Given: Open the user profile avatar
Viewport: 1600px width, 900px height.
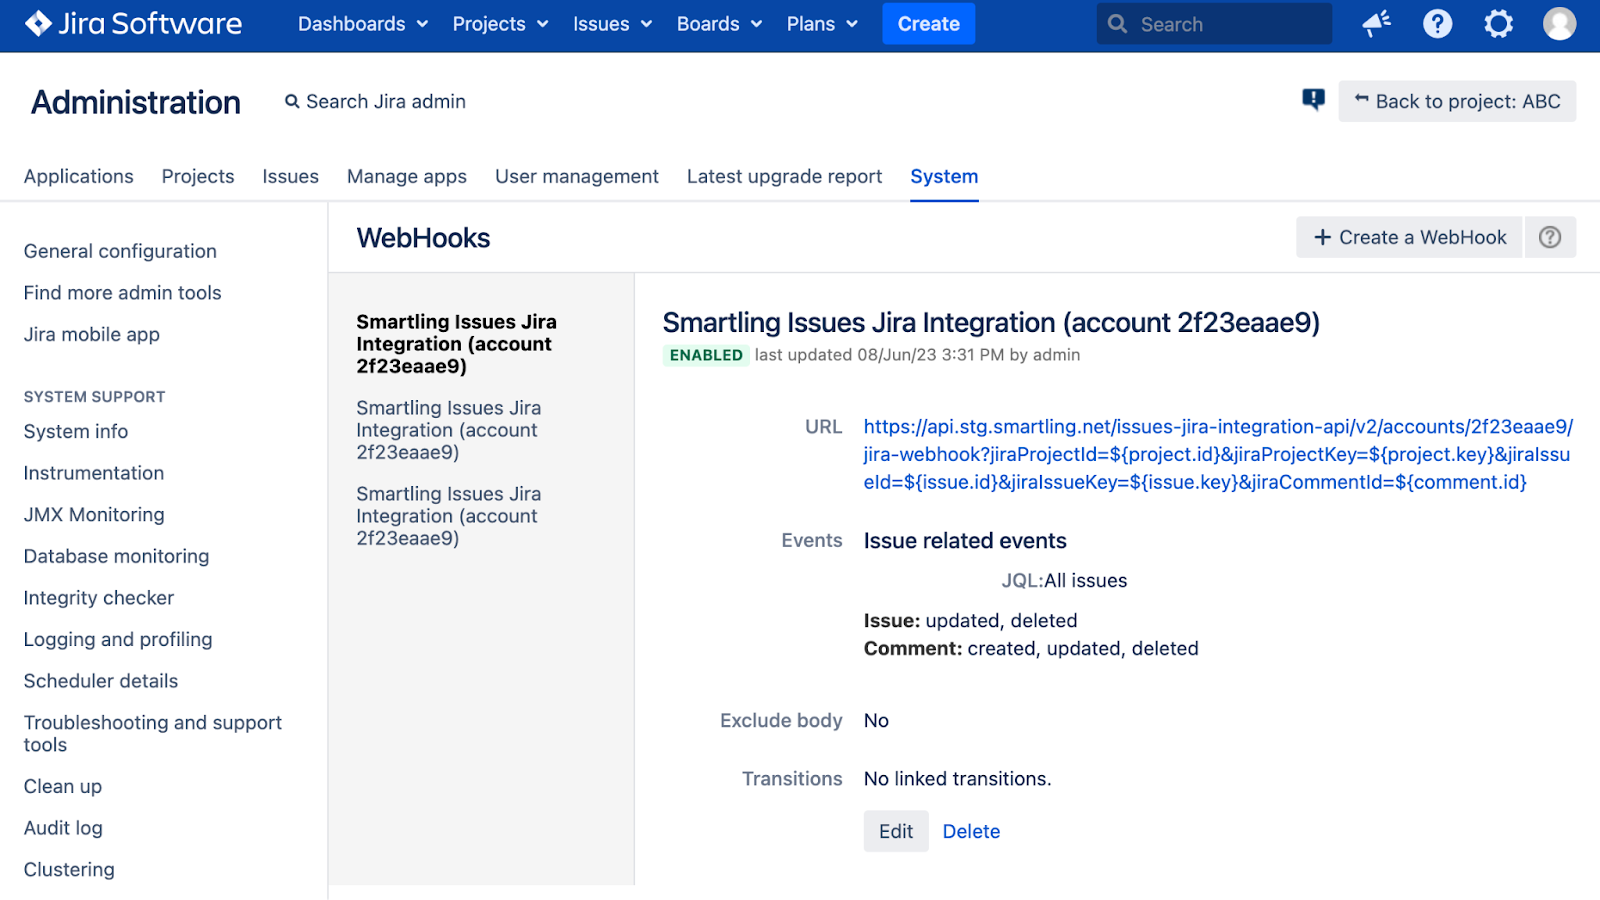Looking at the screenshot, I should click(x=1559, y=23).
